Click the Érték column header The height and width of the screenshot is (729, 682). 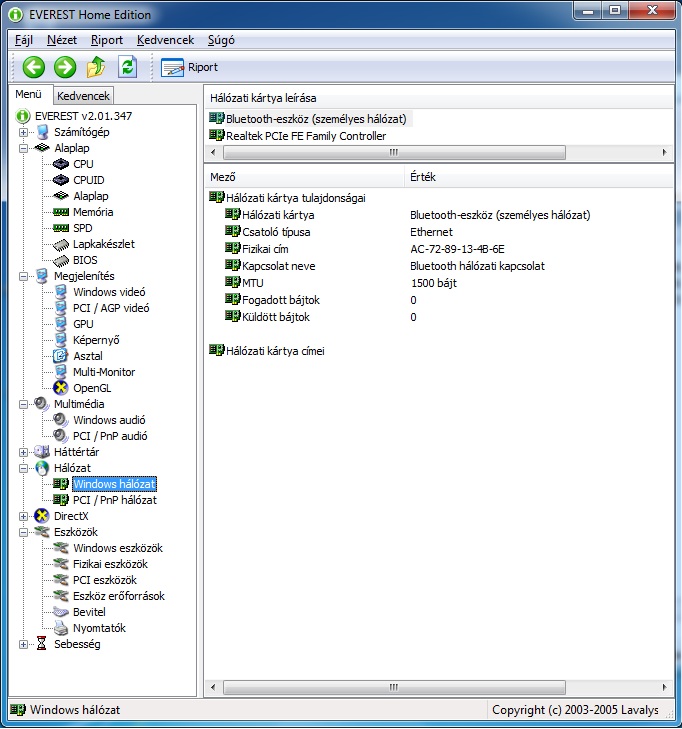click(539, 177)
